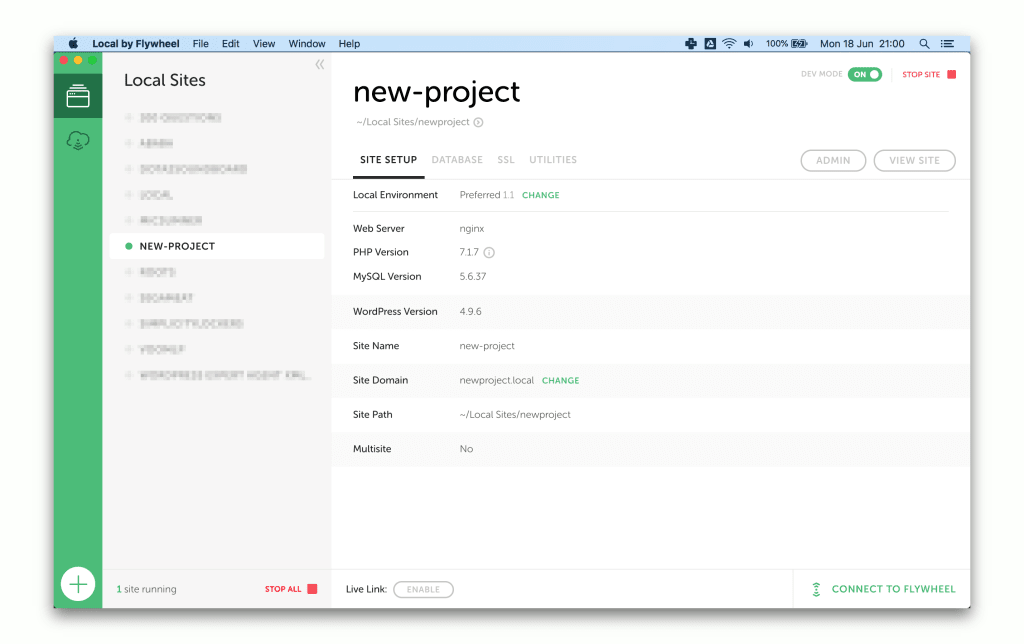
Task: Open the View menu
Action: click(264, 44)
